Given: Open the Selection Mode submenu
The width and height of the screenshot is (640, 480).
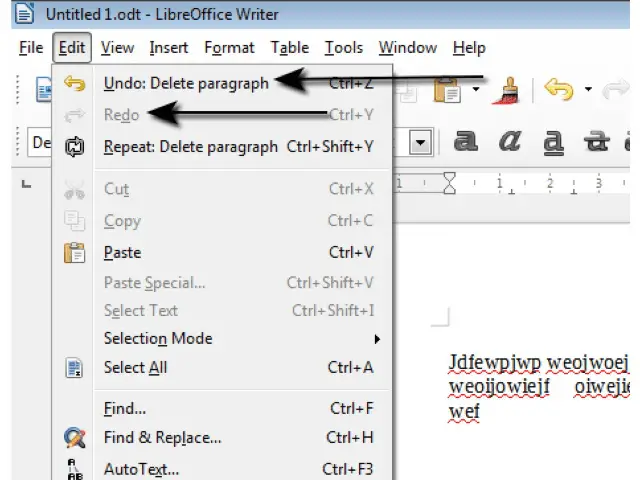Looking at the screenshot, I should pos(222,338).
